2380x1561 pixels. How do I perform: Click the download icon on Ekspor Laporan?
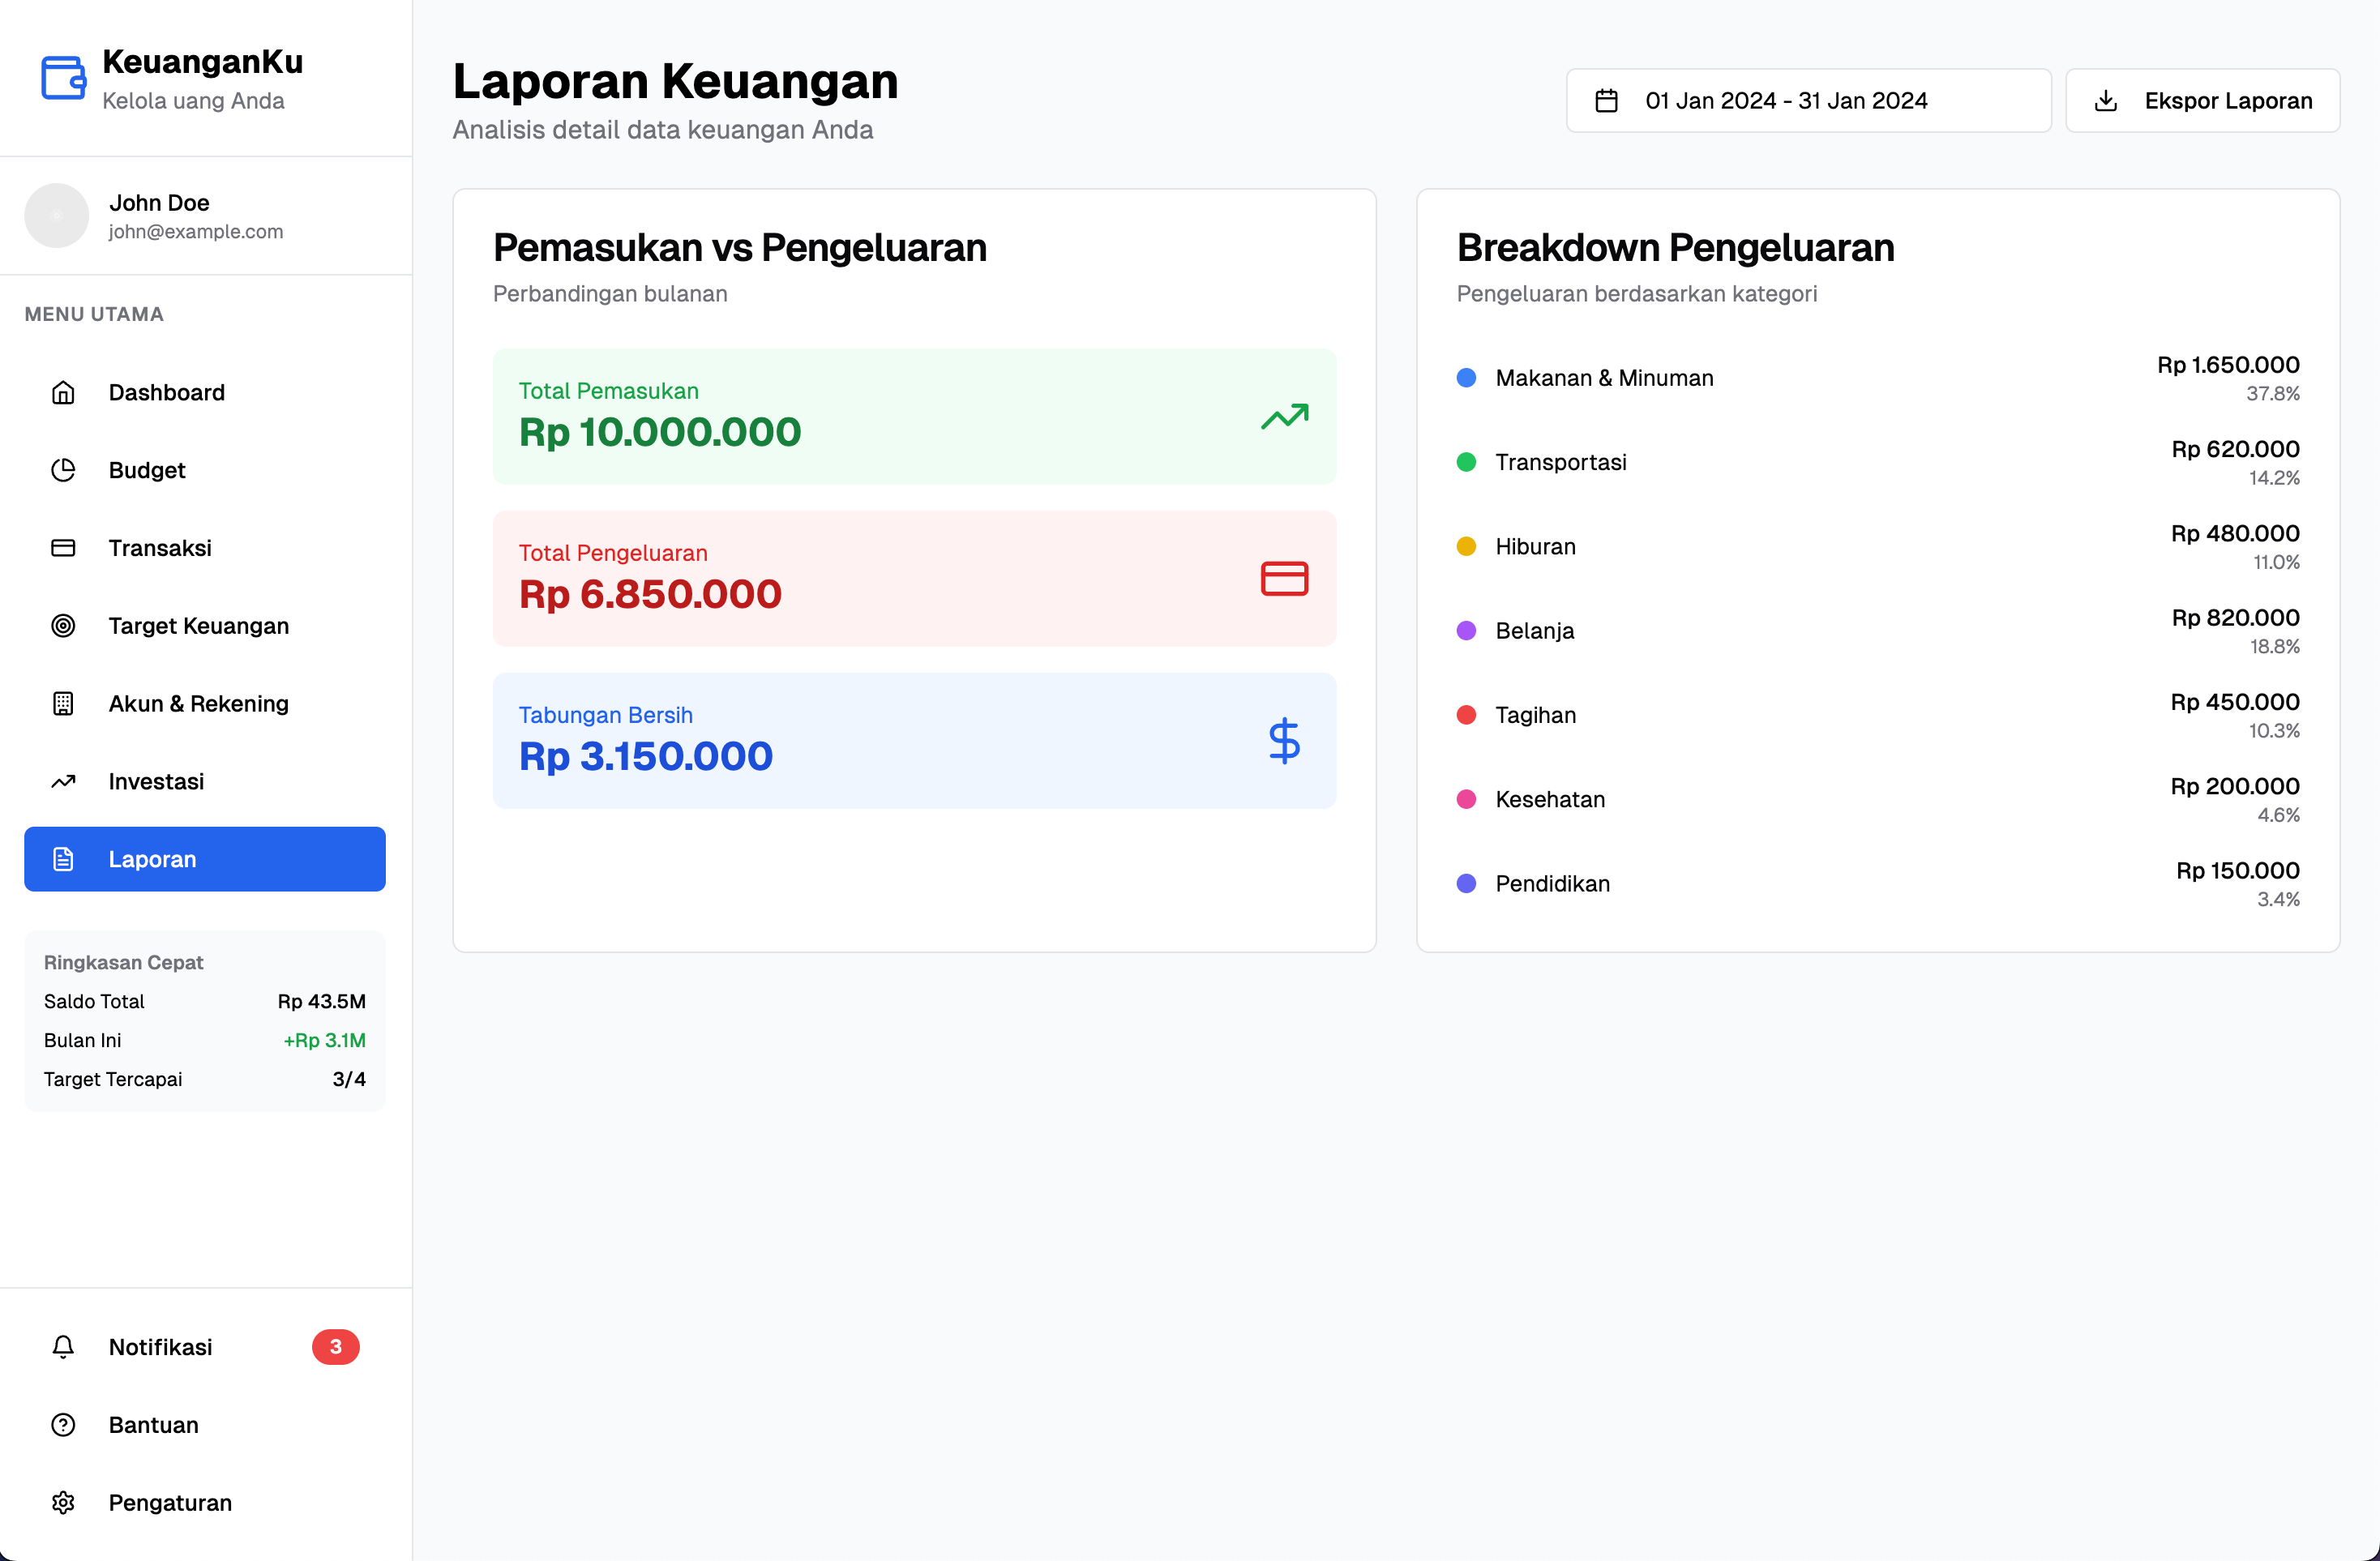(2105, 101)
